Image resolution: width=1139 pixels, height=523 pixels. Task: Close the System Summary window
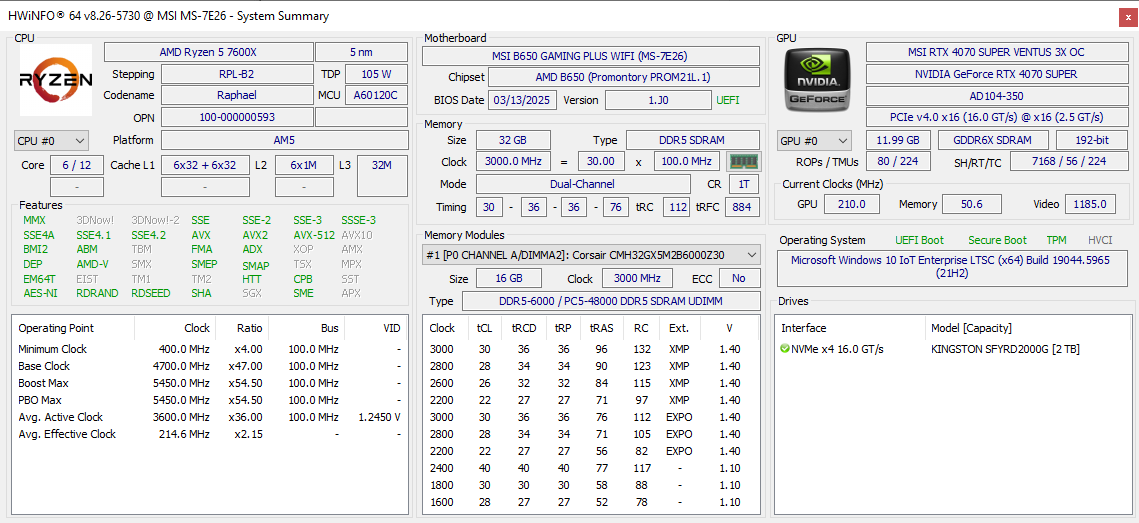coord(1127,16)
